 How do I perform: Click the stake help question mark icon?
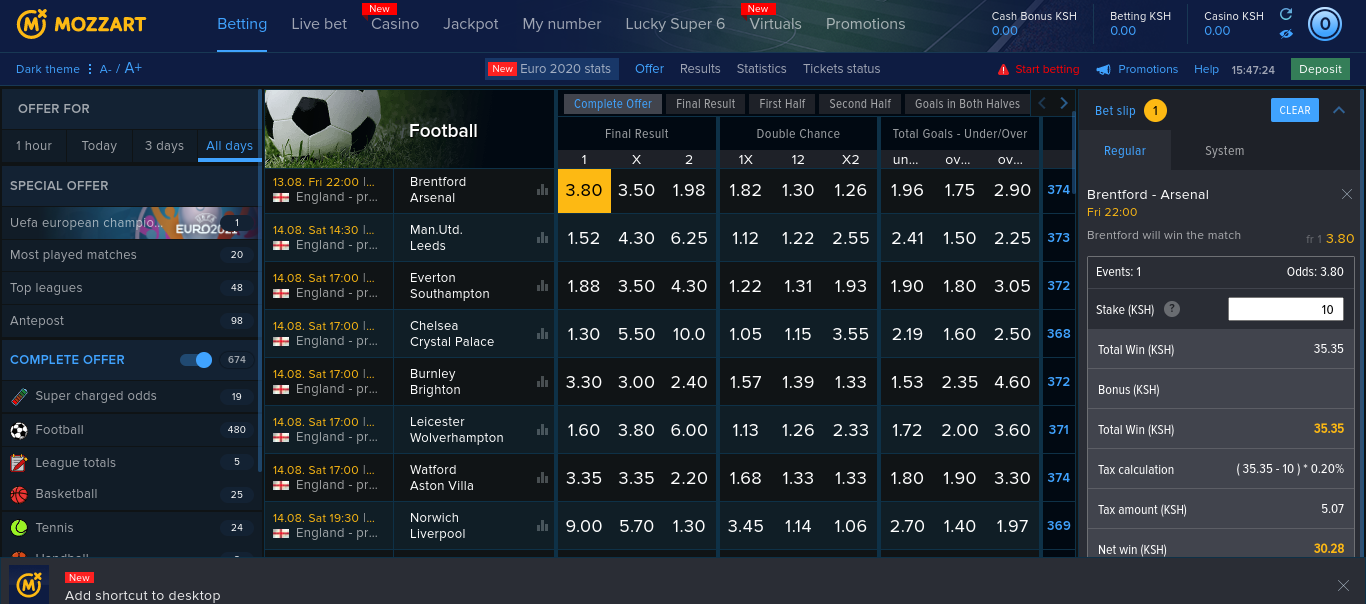[x=1172, y=310]
